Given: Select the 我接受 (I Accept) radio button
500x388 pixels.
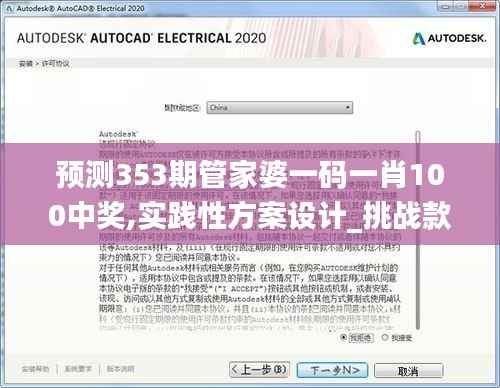Looking at the screenshot, I should tap(385, 338).
